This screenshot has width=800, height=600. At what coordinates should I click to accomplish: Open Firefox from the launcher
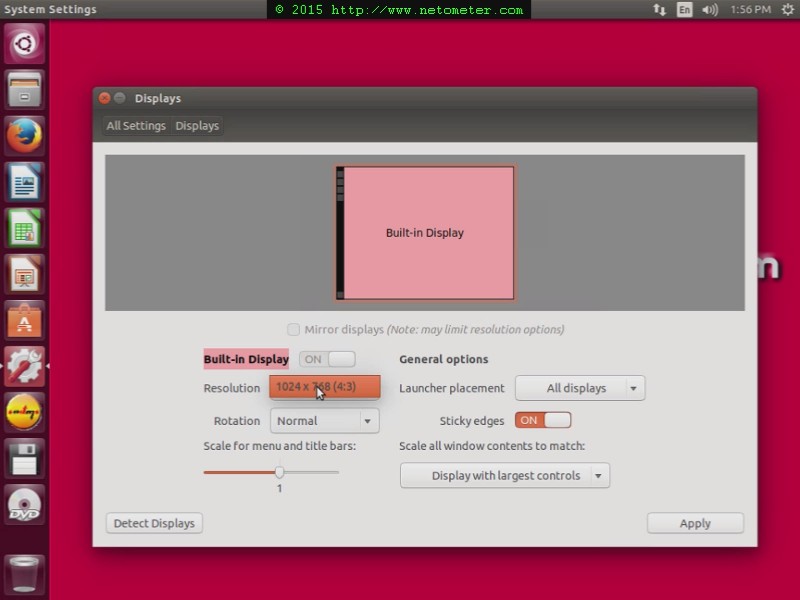(23, 134)
